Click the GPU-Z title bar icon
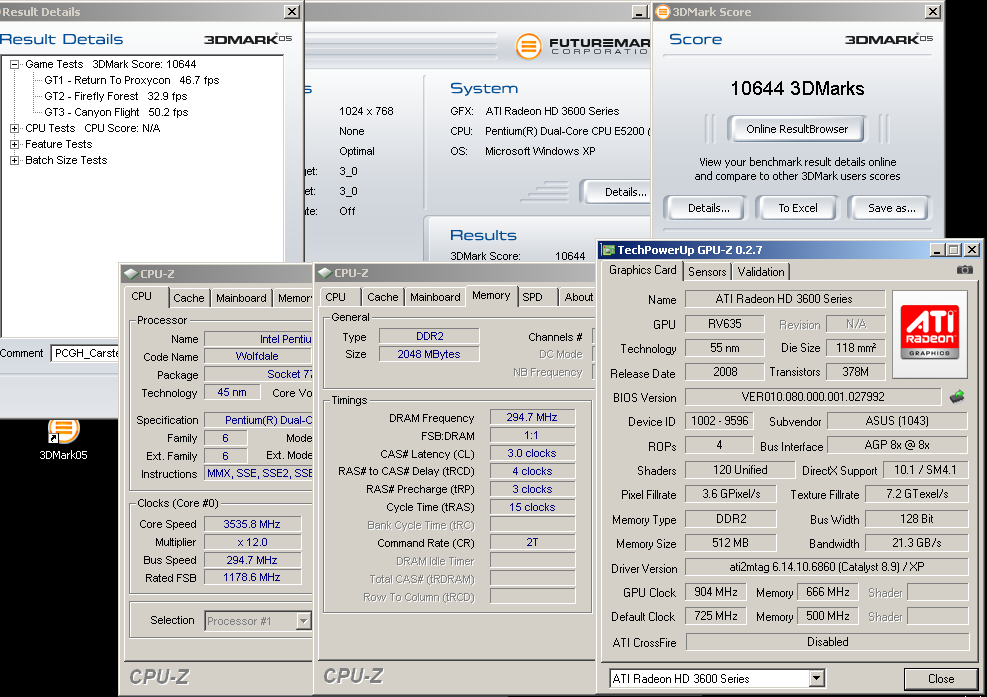 click(608, 250)
